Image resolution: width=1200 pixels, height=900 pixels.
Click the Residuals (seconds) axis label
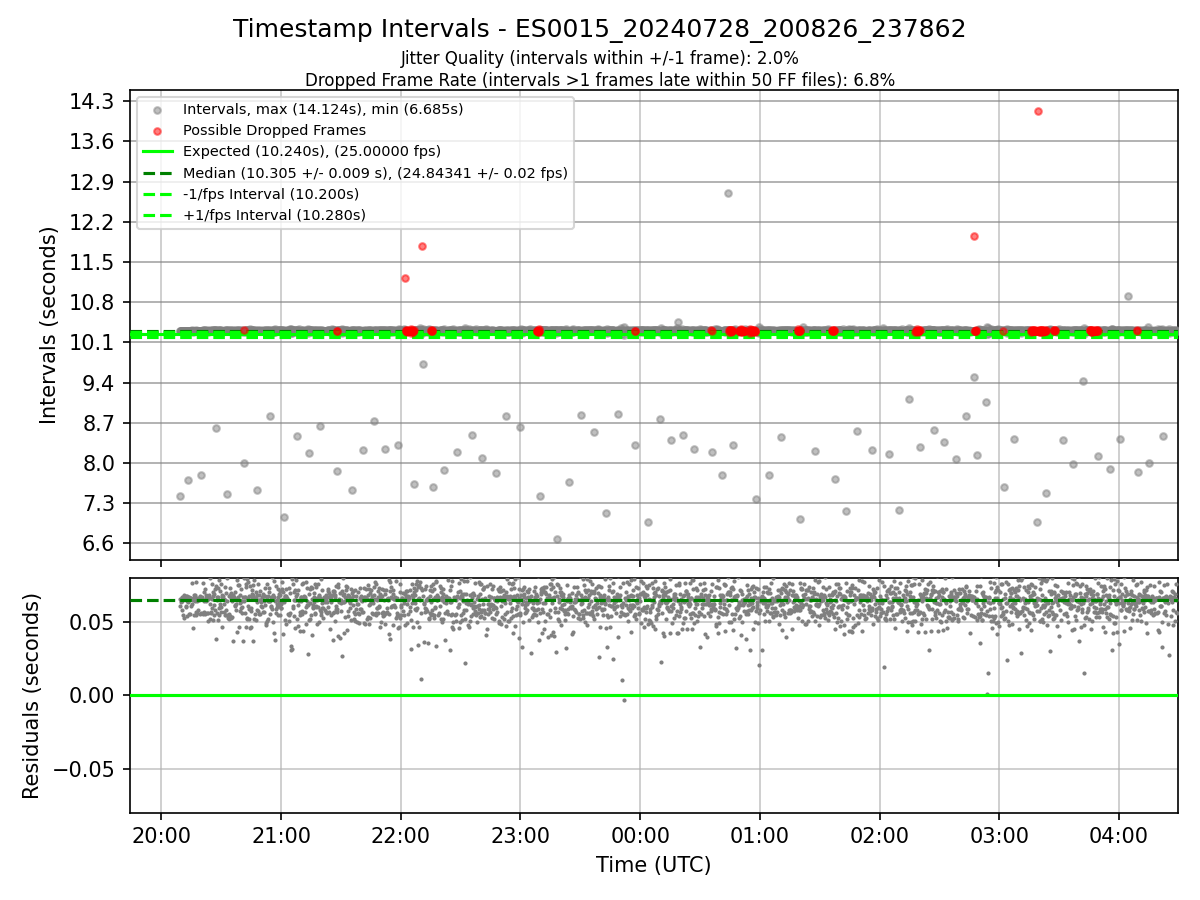pyautogui.click(x=31, y=696)
